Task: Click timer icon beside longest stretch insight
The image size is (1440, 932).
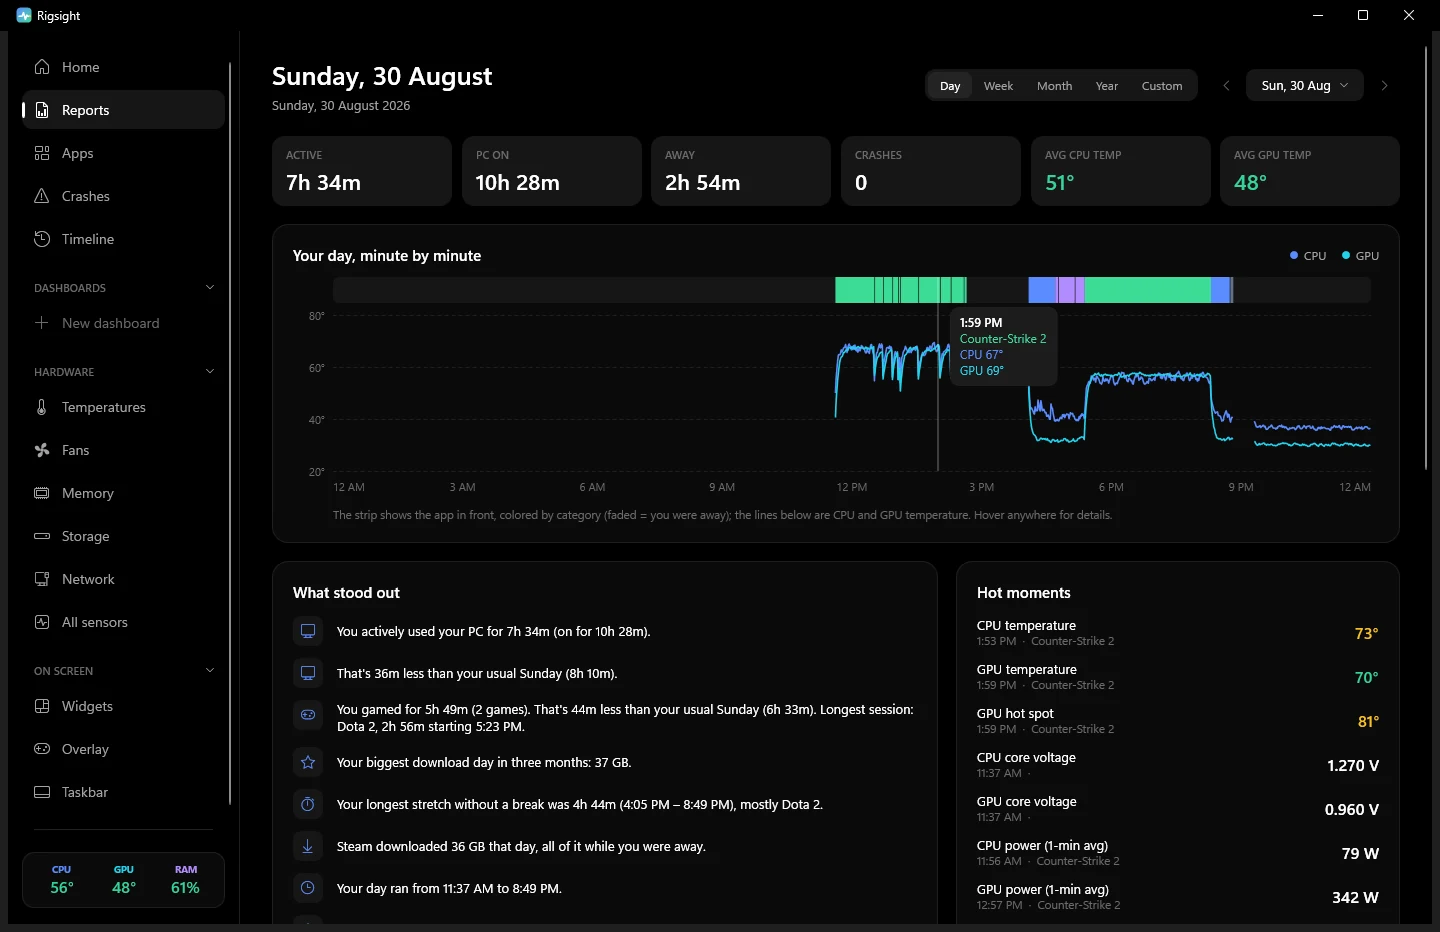Action: (308, 804)
